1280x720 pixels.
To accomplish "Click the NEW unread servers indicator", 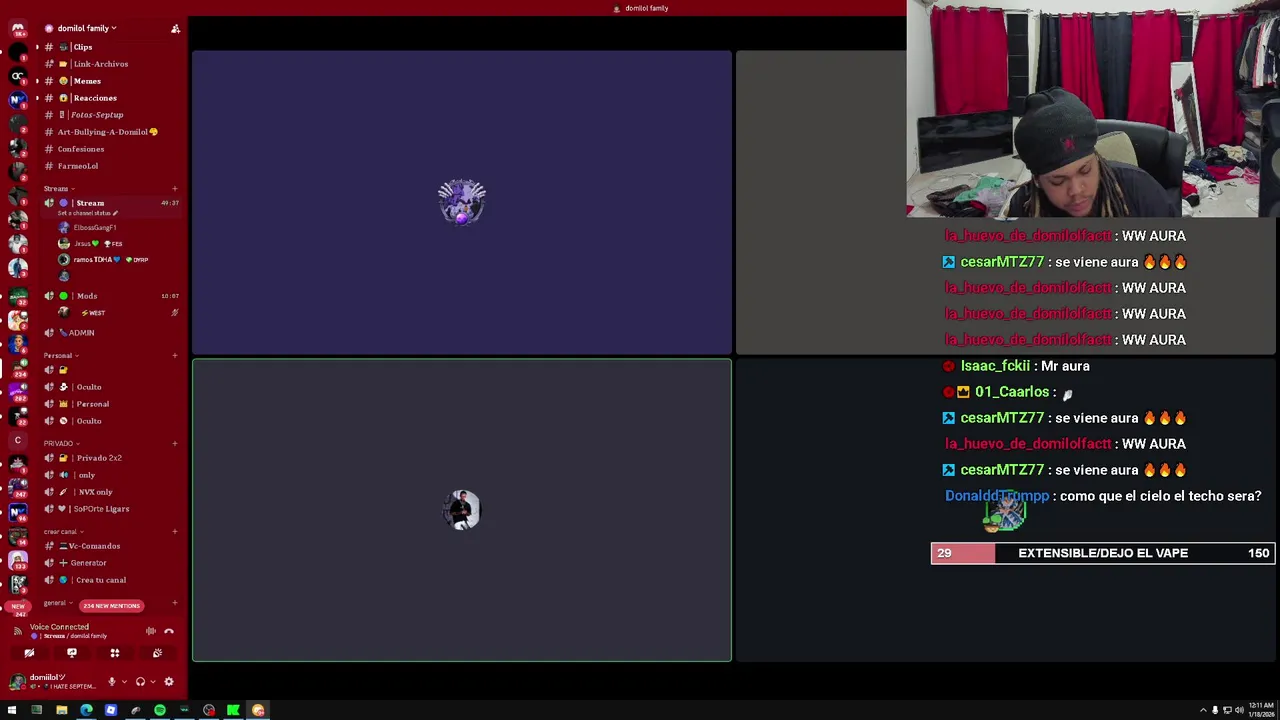I will point(17,607).
